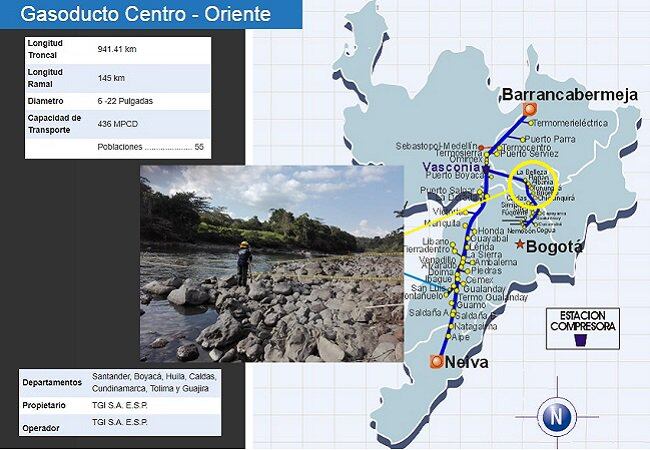Click the Propietario TGI S.A. E.S.P. row

tap(119, 405)
